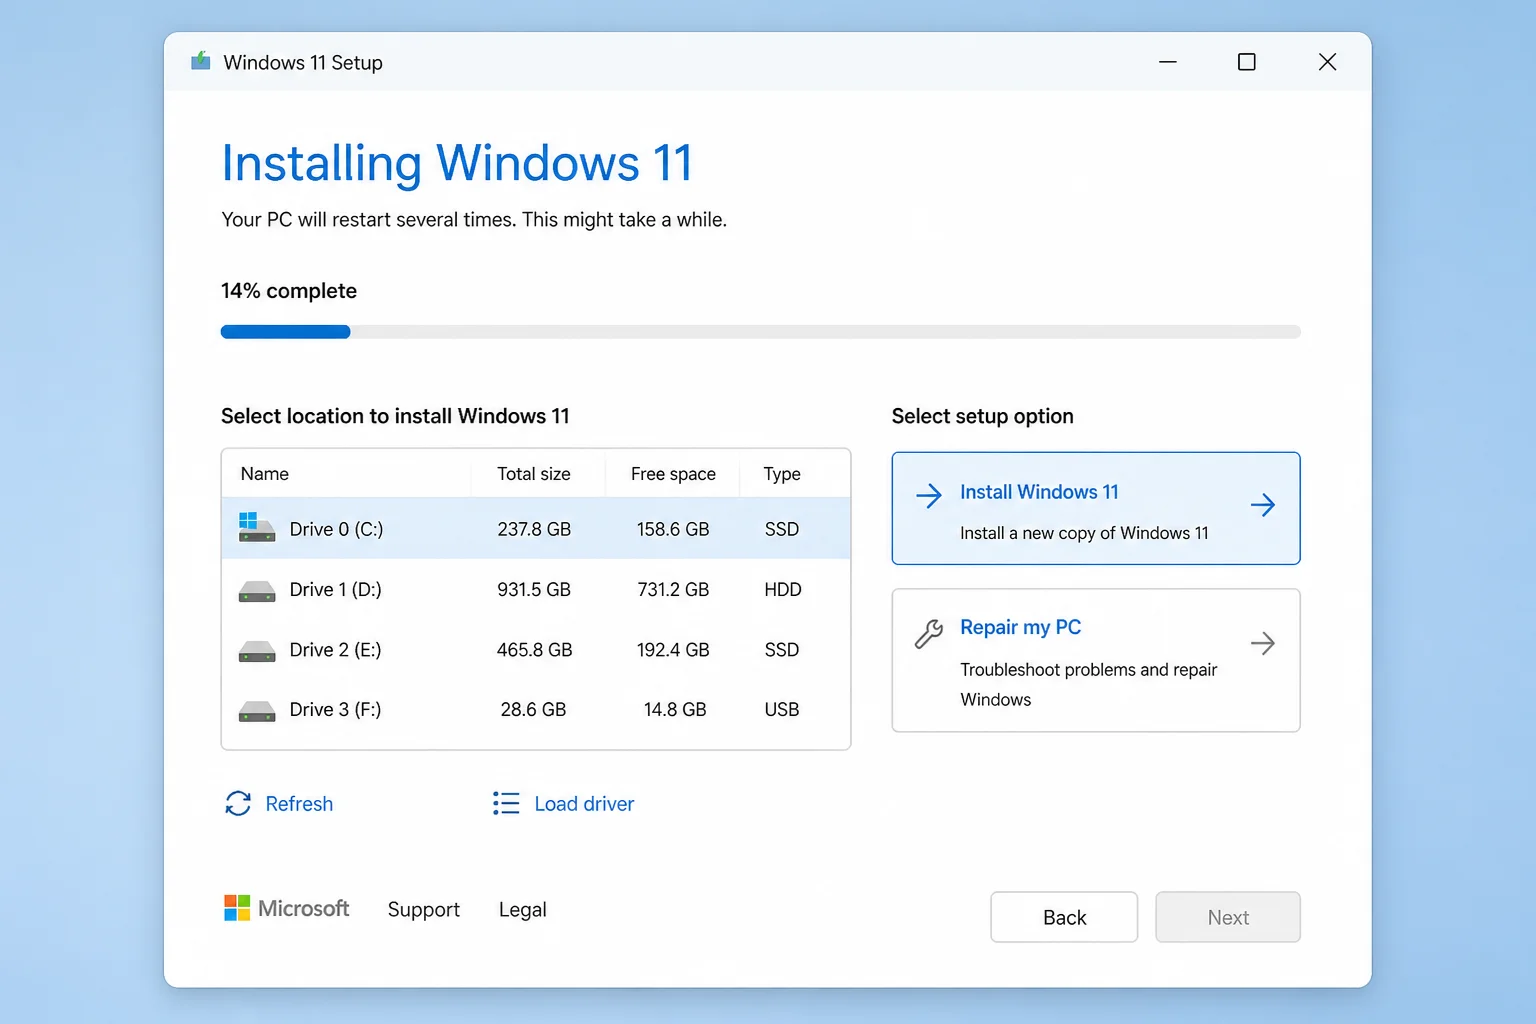Image resolution: width=1536 pixels, height=1024 pixels.
Task: Click 'Install a new copy of Windows 11' text
Action: [1084, 533]
